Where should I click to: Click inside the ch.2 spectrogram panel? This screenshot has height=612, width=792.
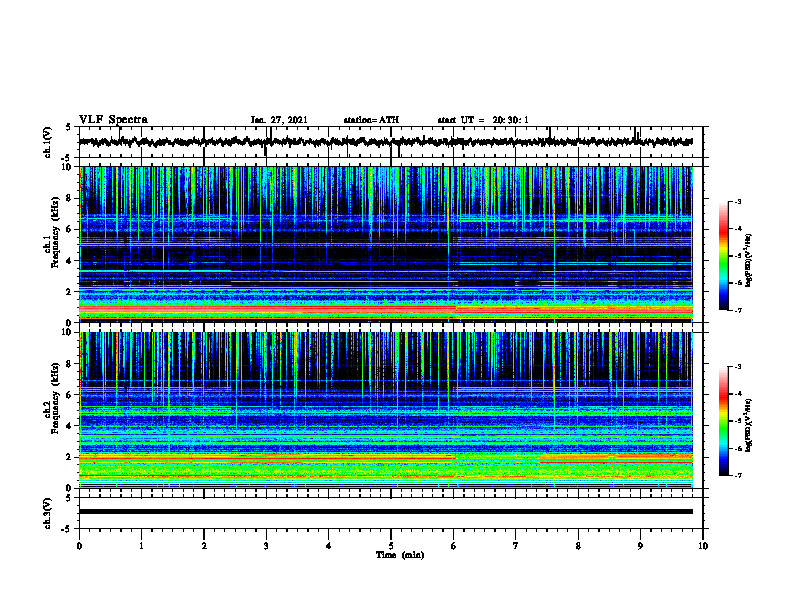click(x=385, y=410)
